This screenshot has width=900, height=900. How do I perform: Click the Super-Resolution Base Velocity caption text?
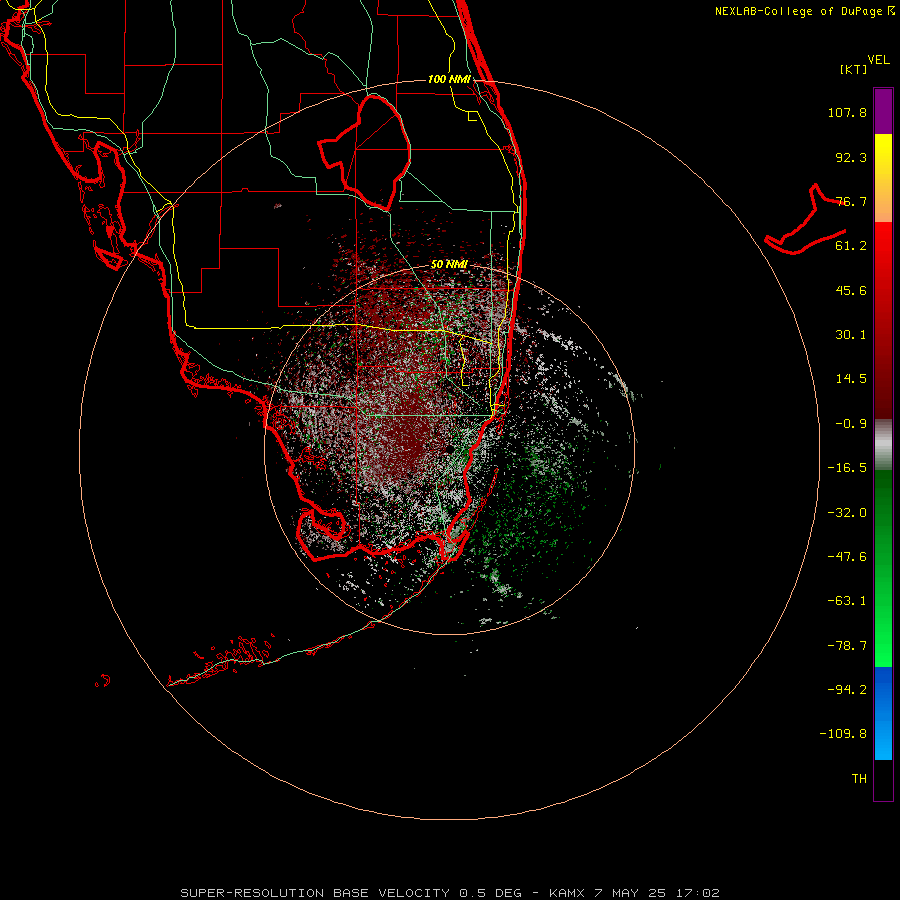[x=449, y=893]
